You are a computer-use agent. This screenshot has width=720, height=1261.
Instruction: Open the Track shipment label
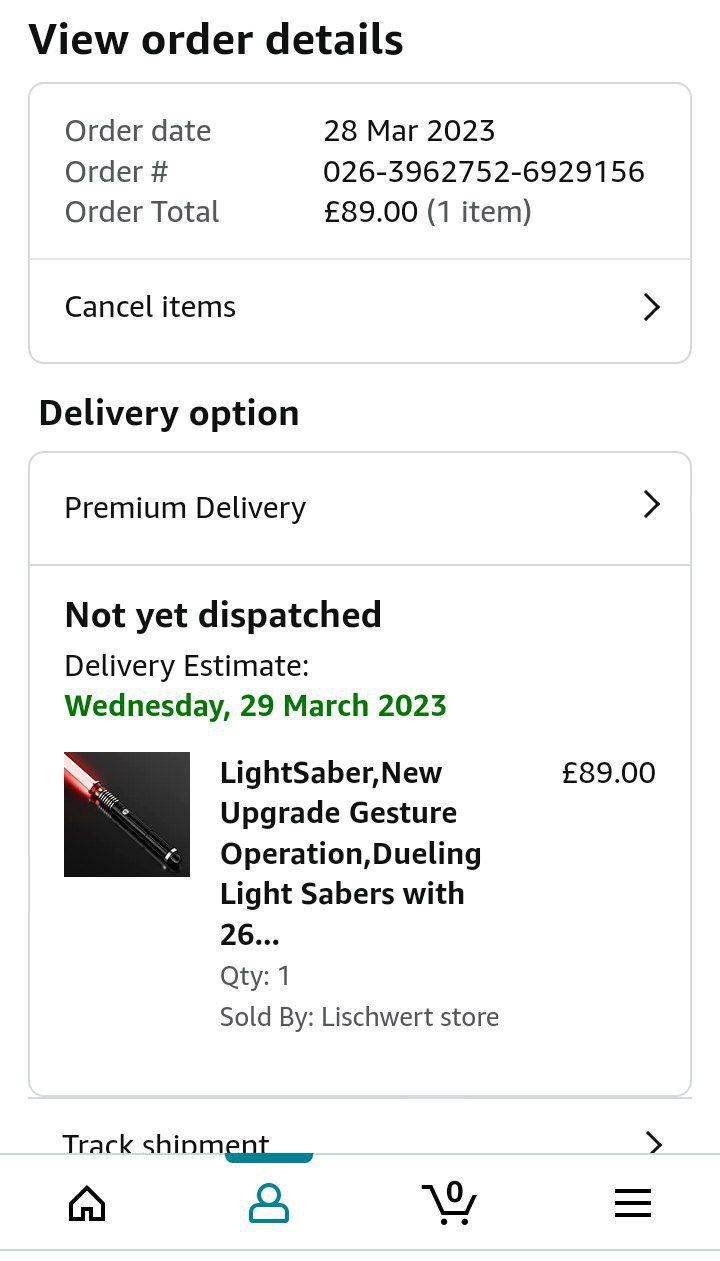(x=166, y=1143)
